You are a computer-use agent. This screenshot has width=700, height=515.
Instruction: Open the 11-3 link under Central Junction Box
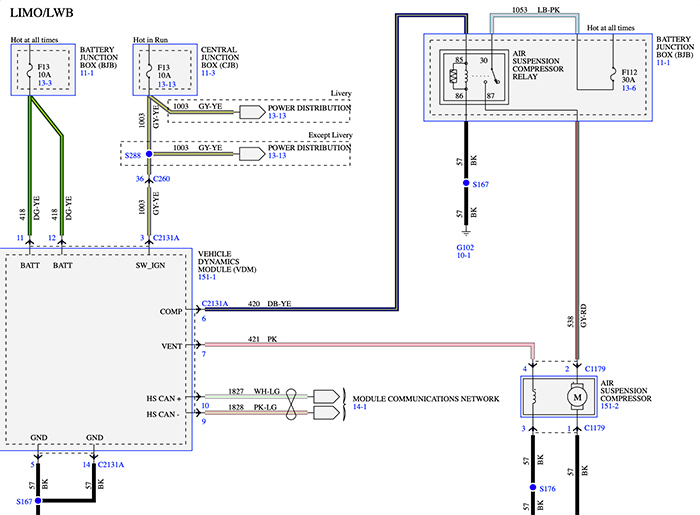208,73
